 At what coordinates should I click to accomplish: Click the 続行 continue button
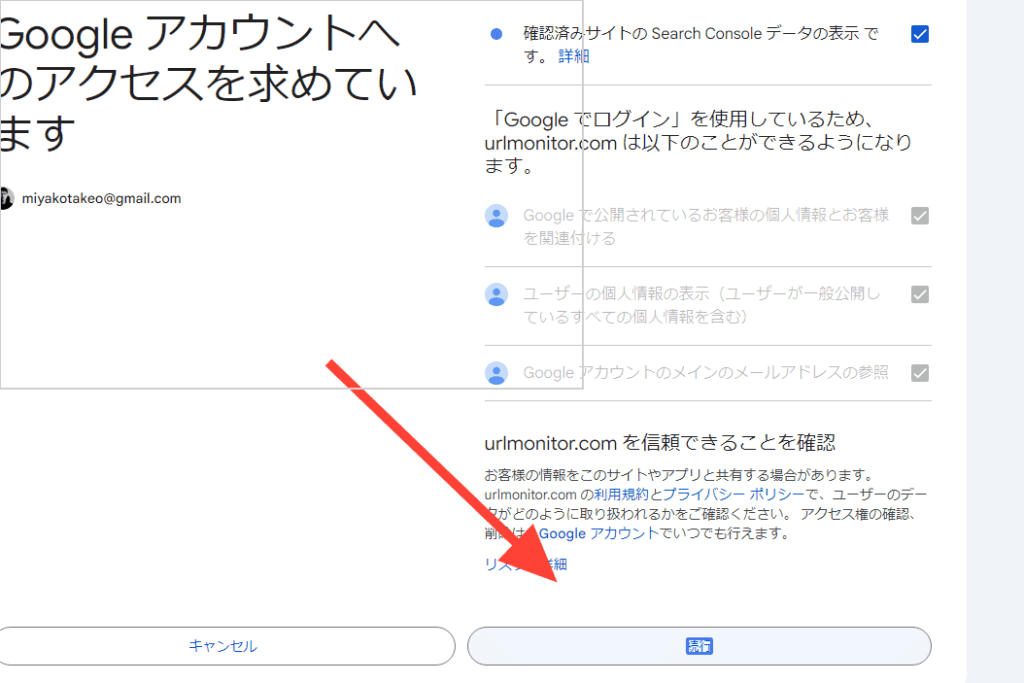699,646
